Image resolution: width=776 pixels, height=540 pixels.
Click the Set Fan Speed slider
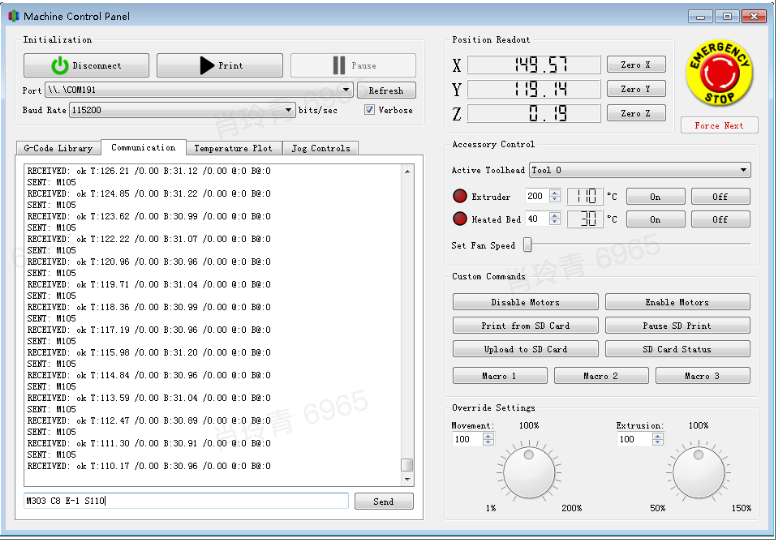point(528,245)
